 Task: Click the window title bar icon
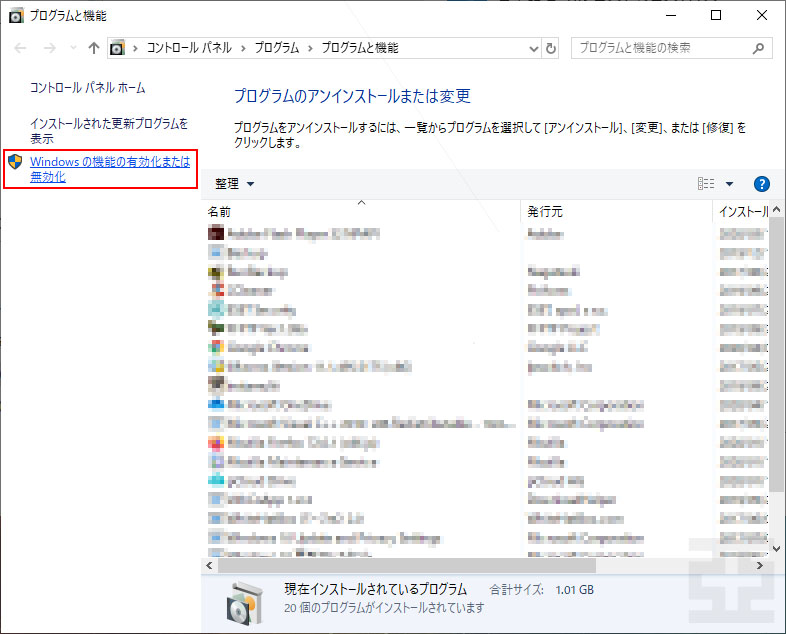pos(16,16)
